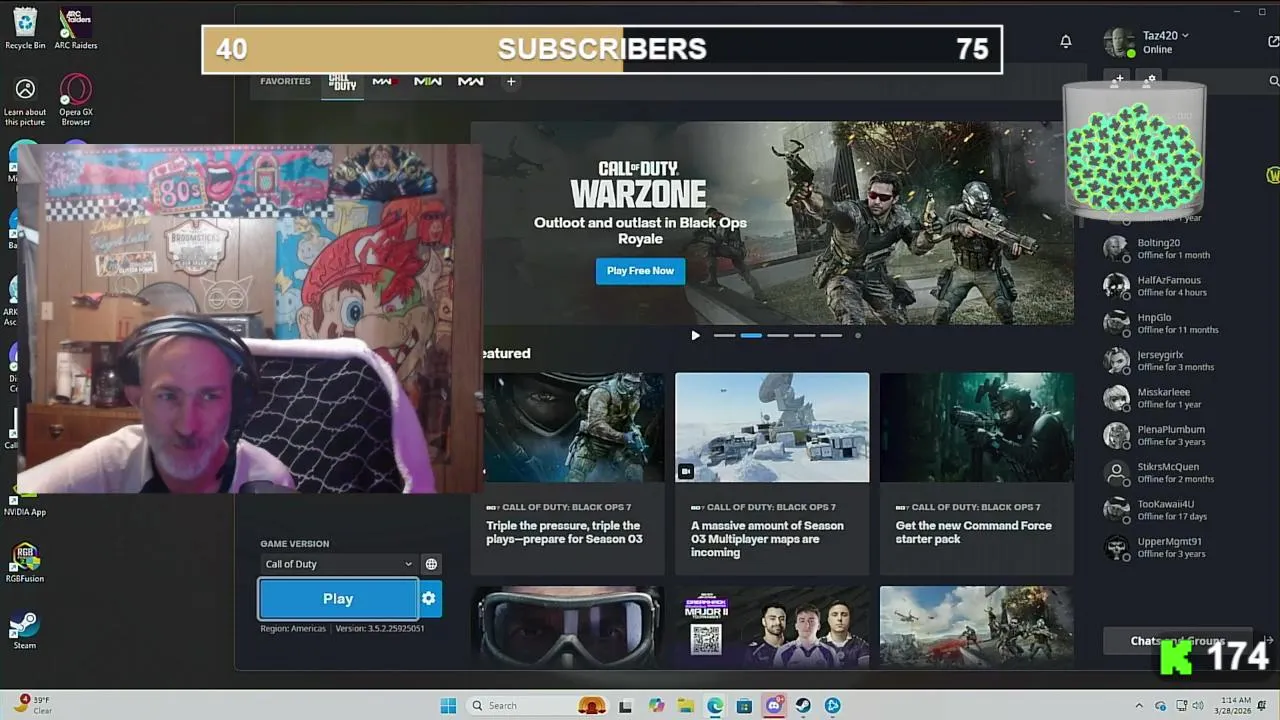1280x720 pixels.
Task: Open the Favorites tab
Action: pos(285,81)
